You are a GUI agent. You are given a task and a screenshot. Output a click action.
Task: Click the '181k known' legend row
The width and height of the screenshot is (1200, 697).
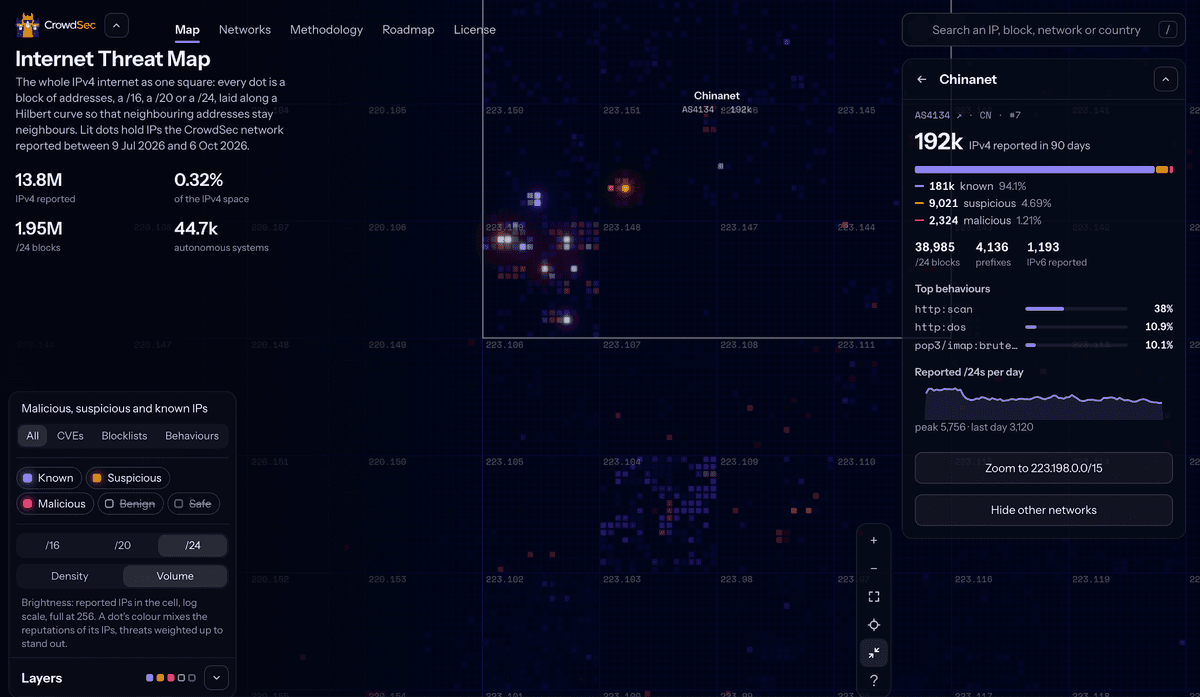coord(971,186)
